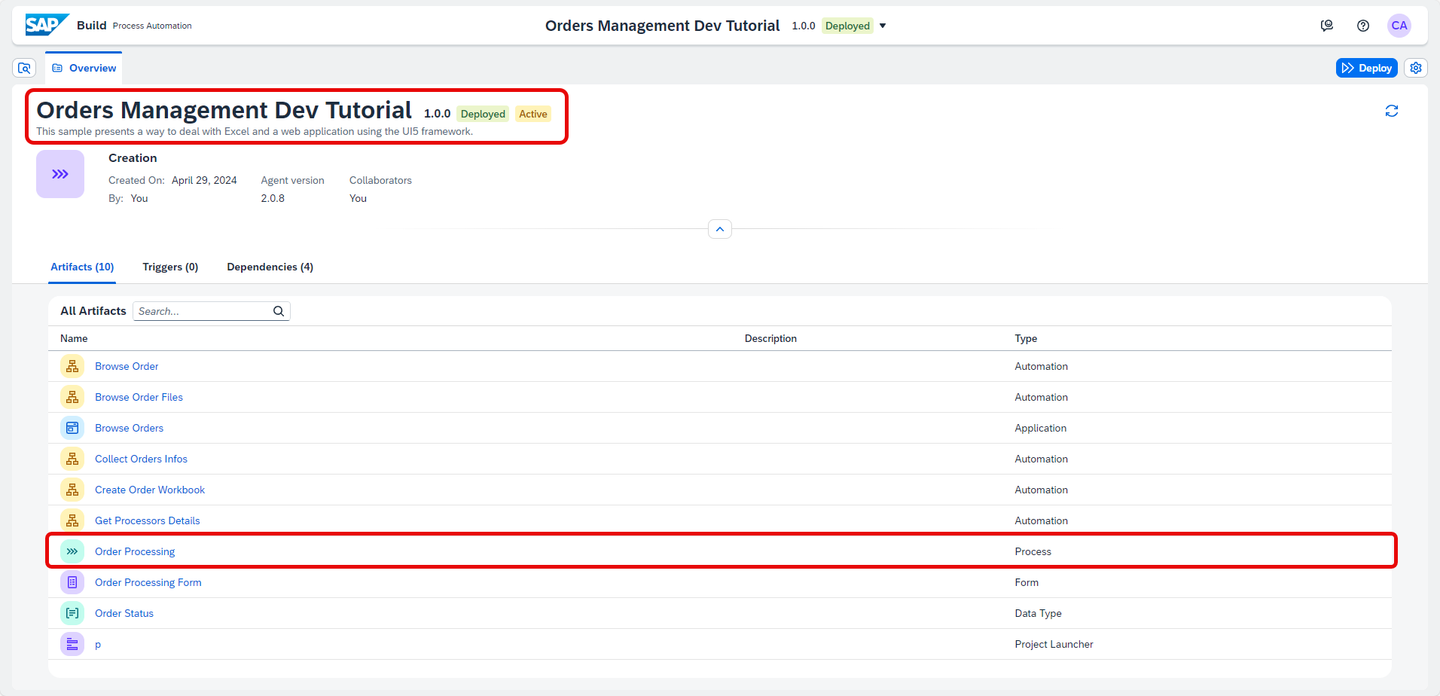Viewport: 1440px width, 696px height.
Task: Click the Agent version 2.0.8 value
Action: coord(273,199)
